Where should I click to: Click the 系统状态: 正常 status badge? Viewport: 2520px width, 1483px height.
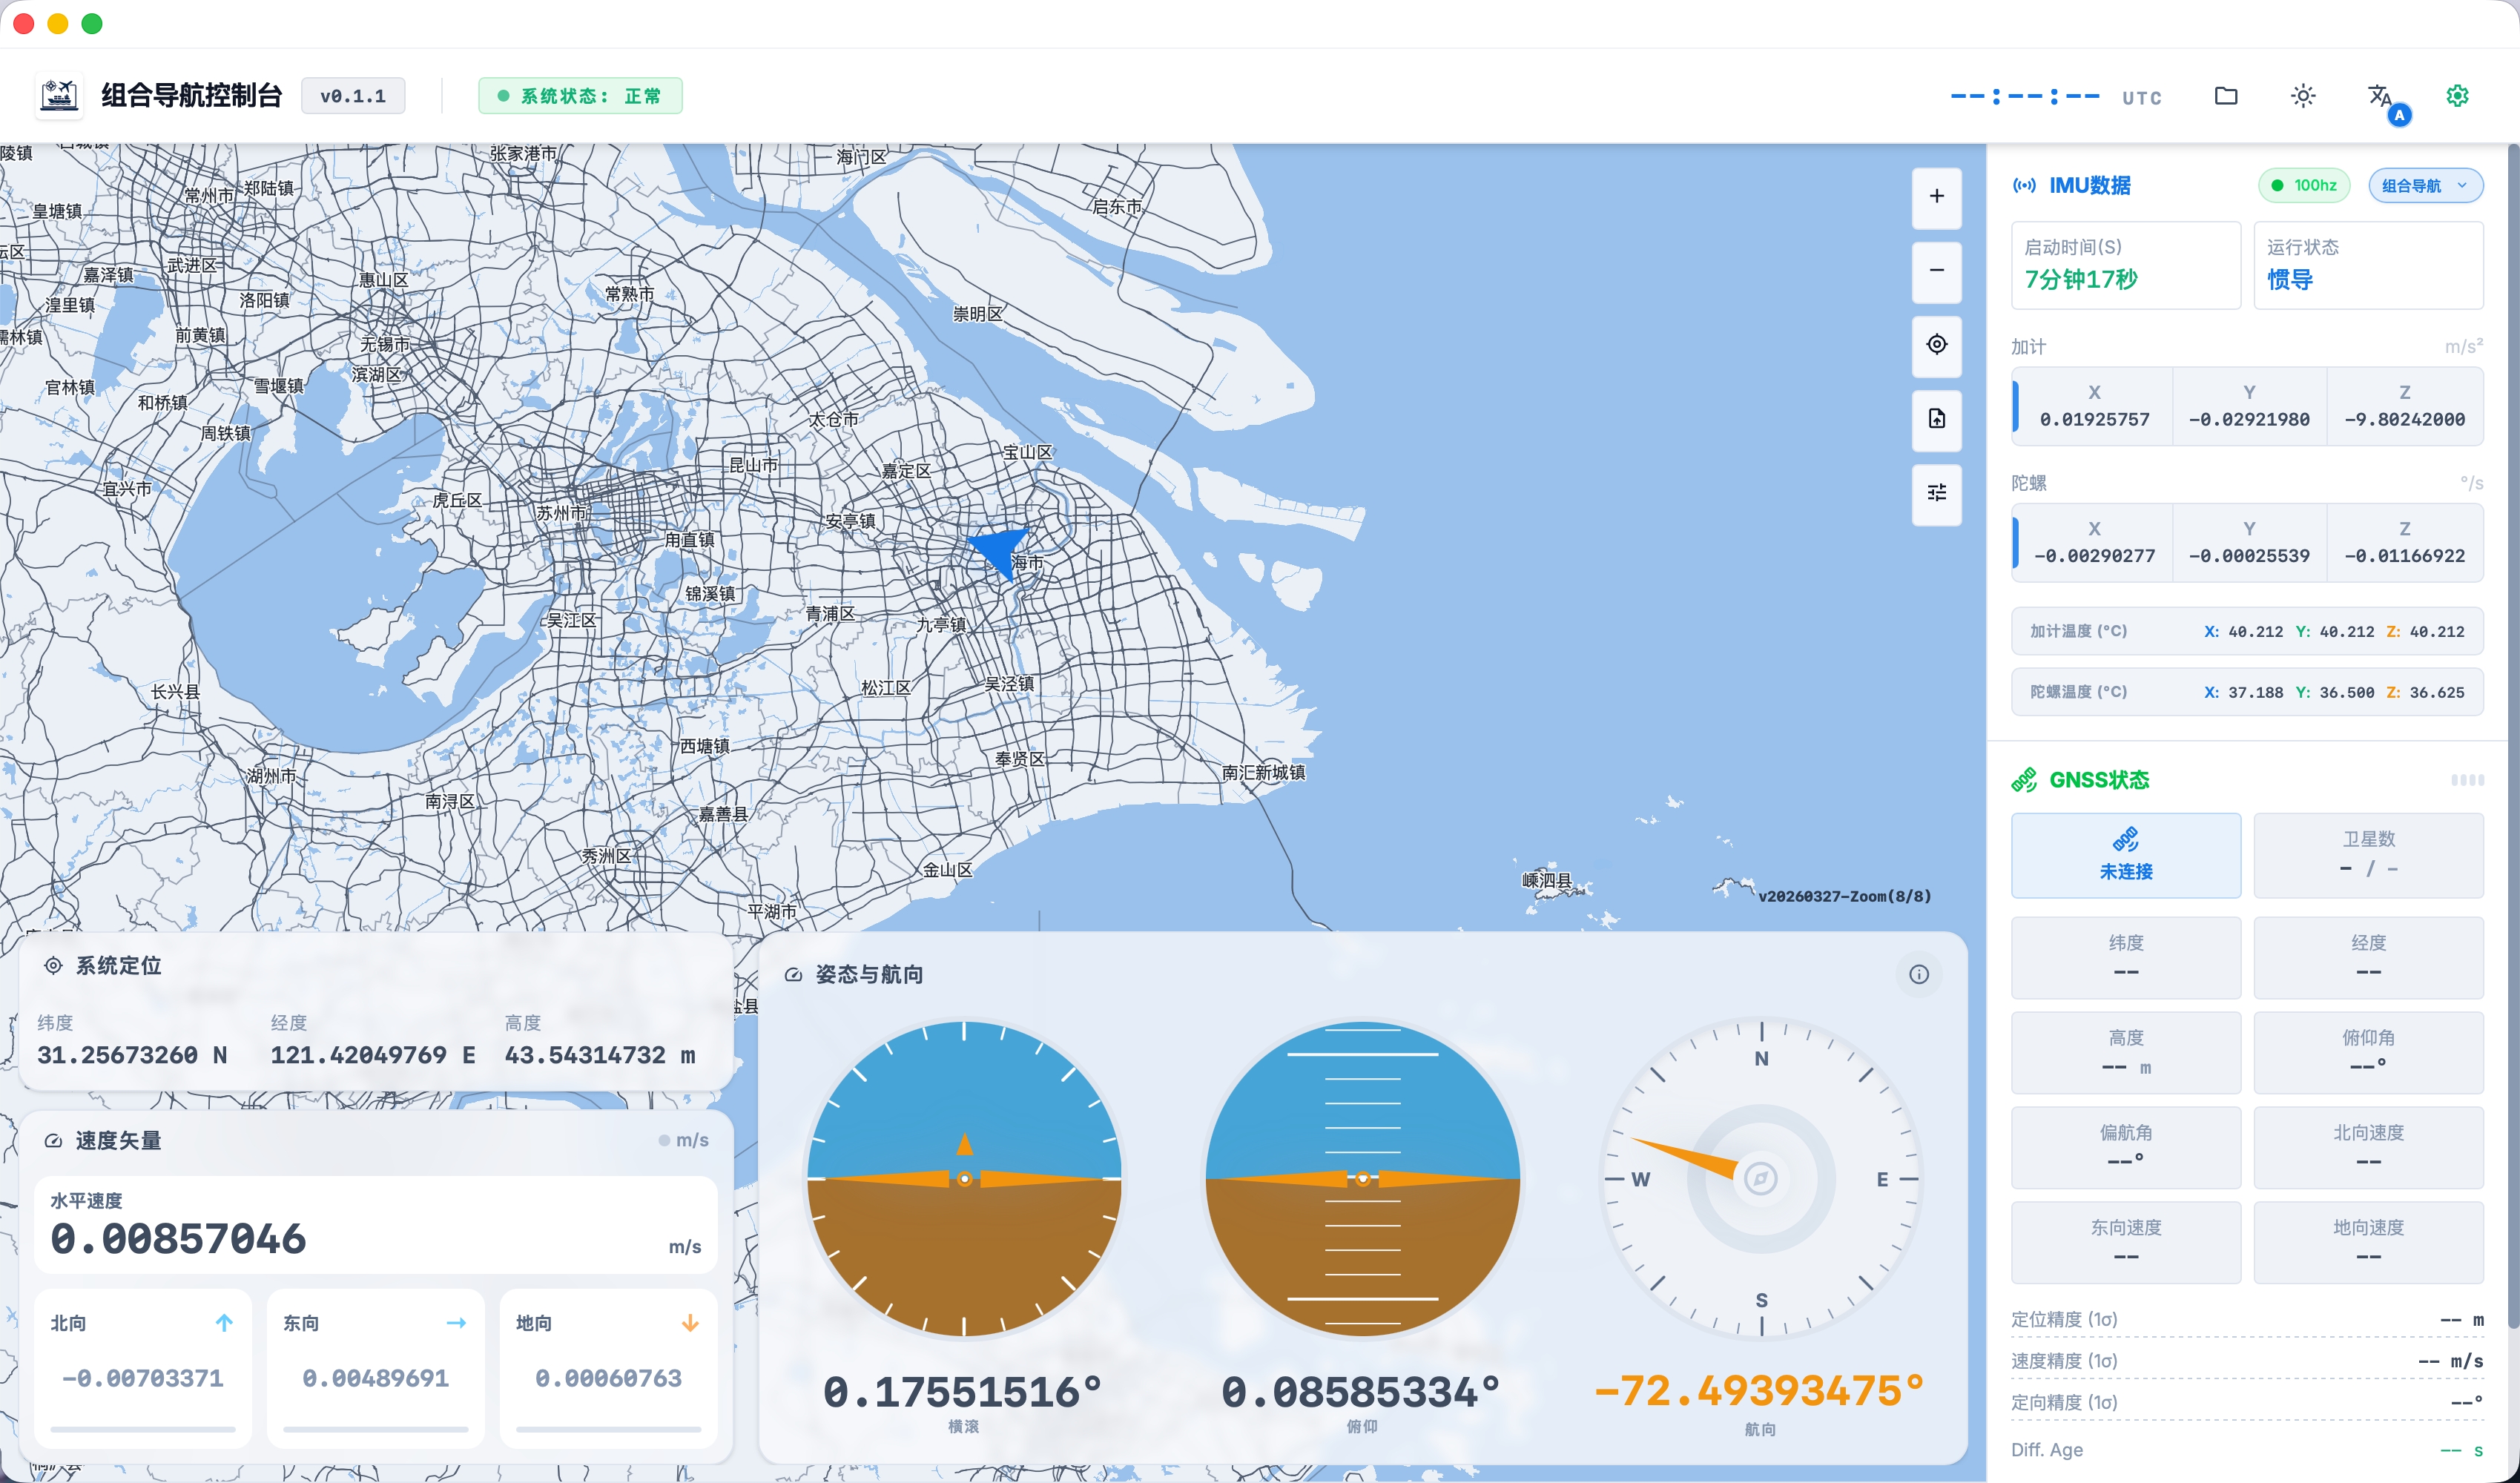click(x=580, y=96)
